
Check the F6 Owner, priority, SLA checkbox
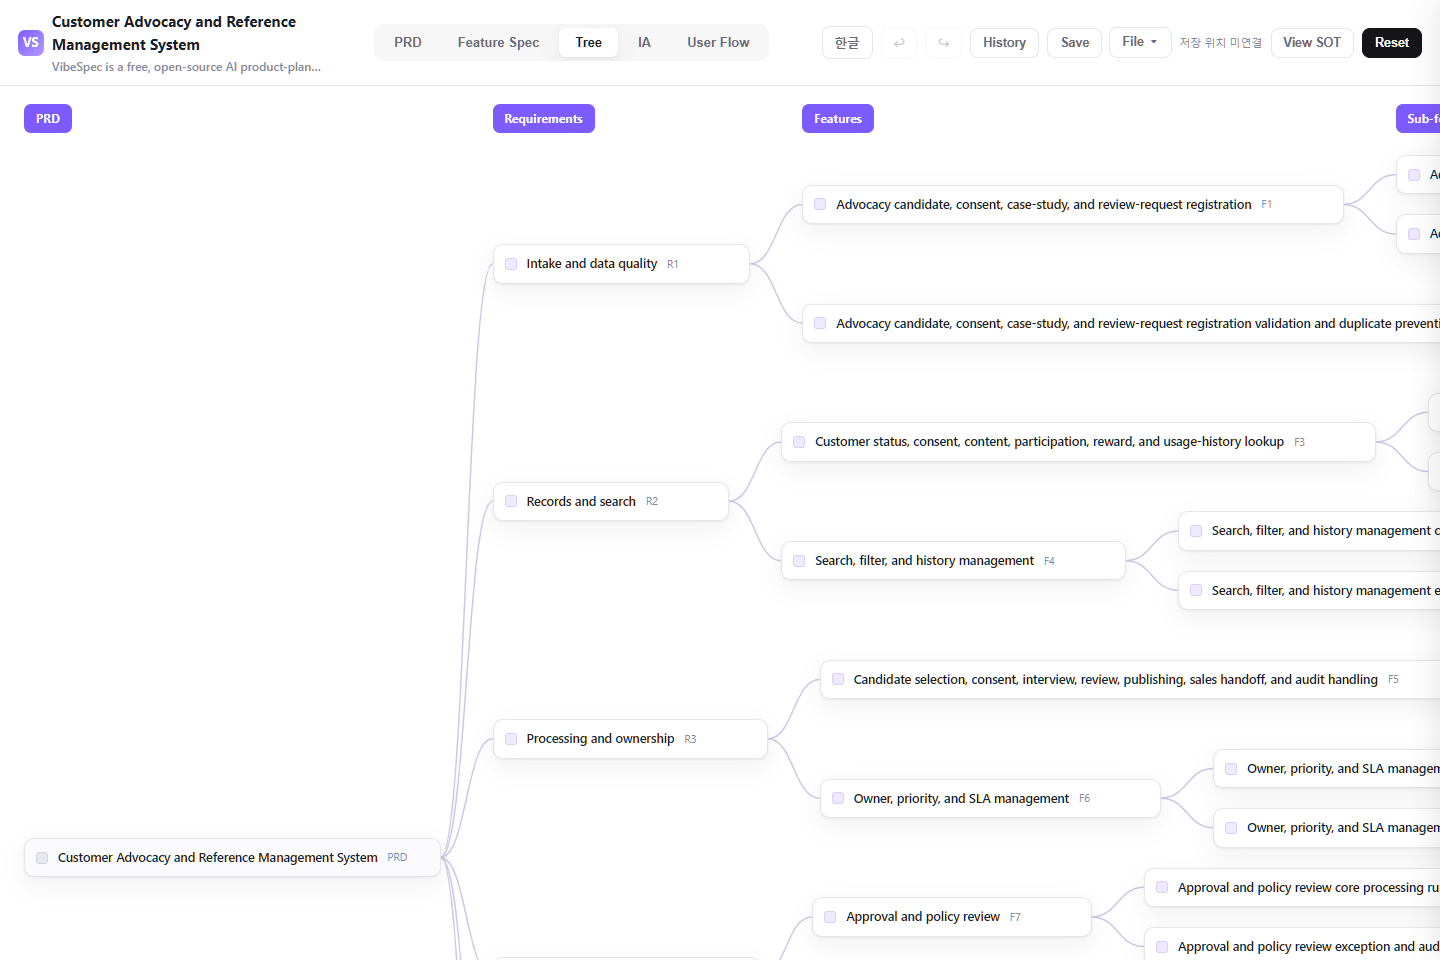tap(838, 798)
